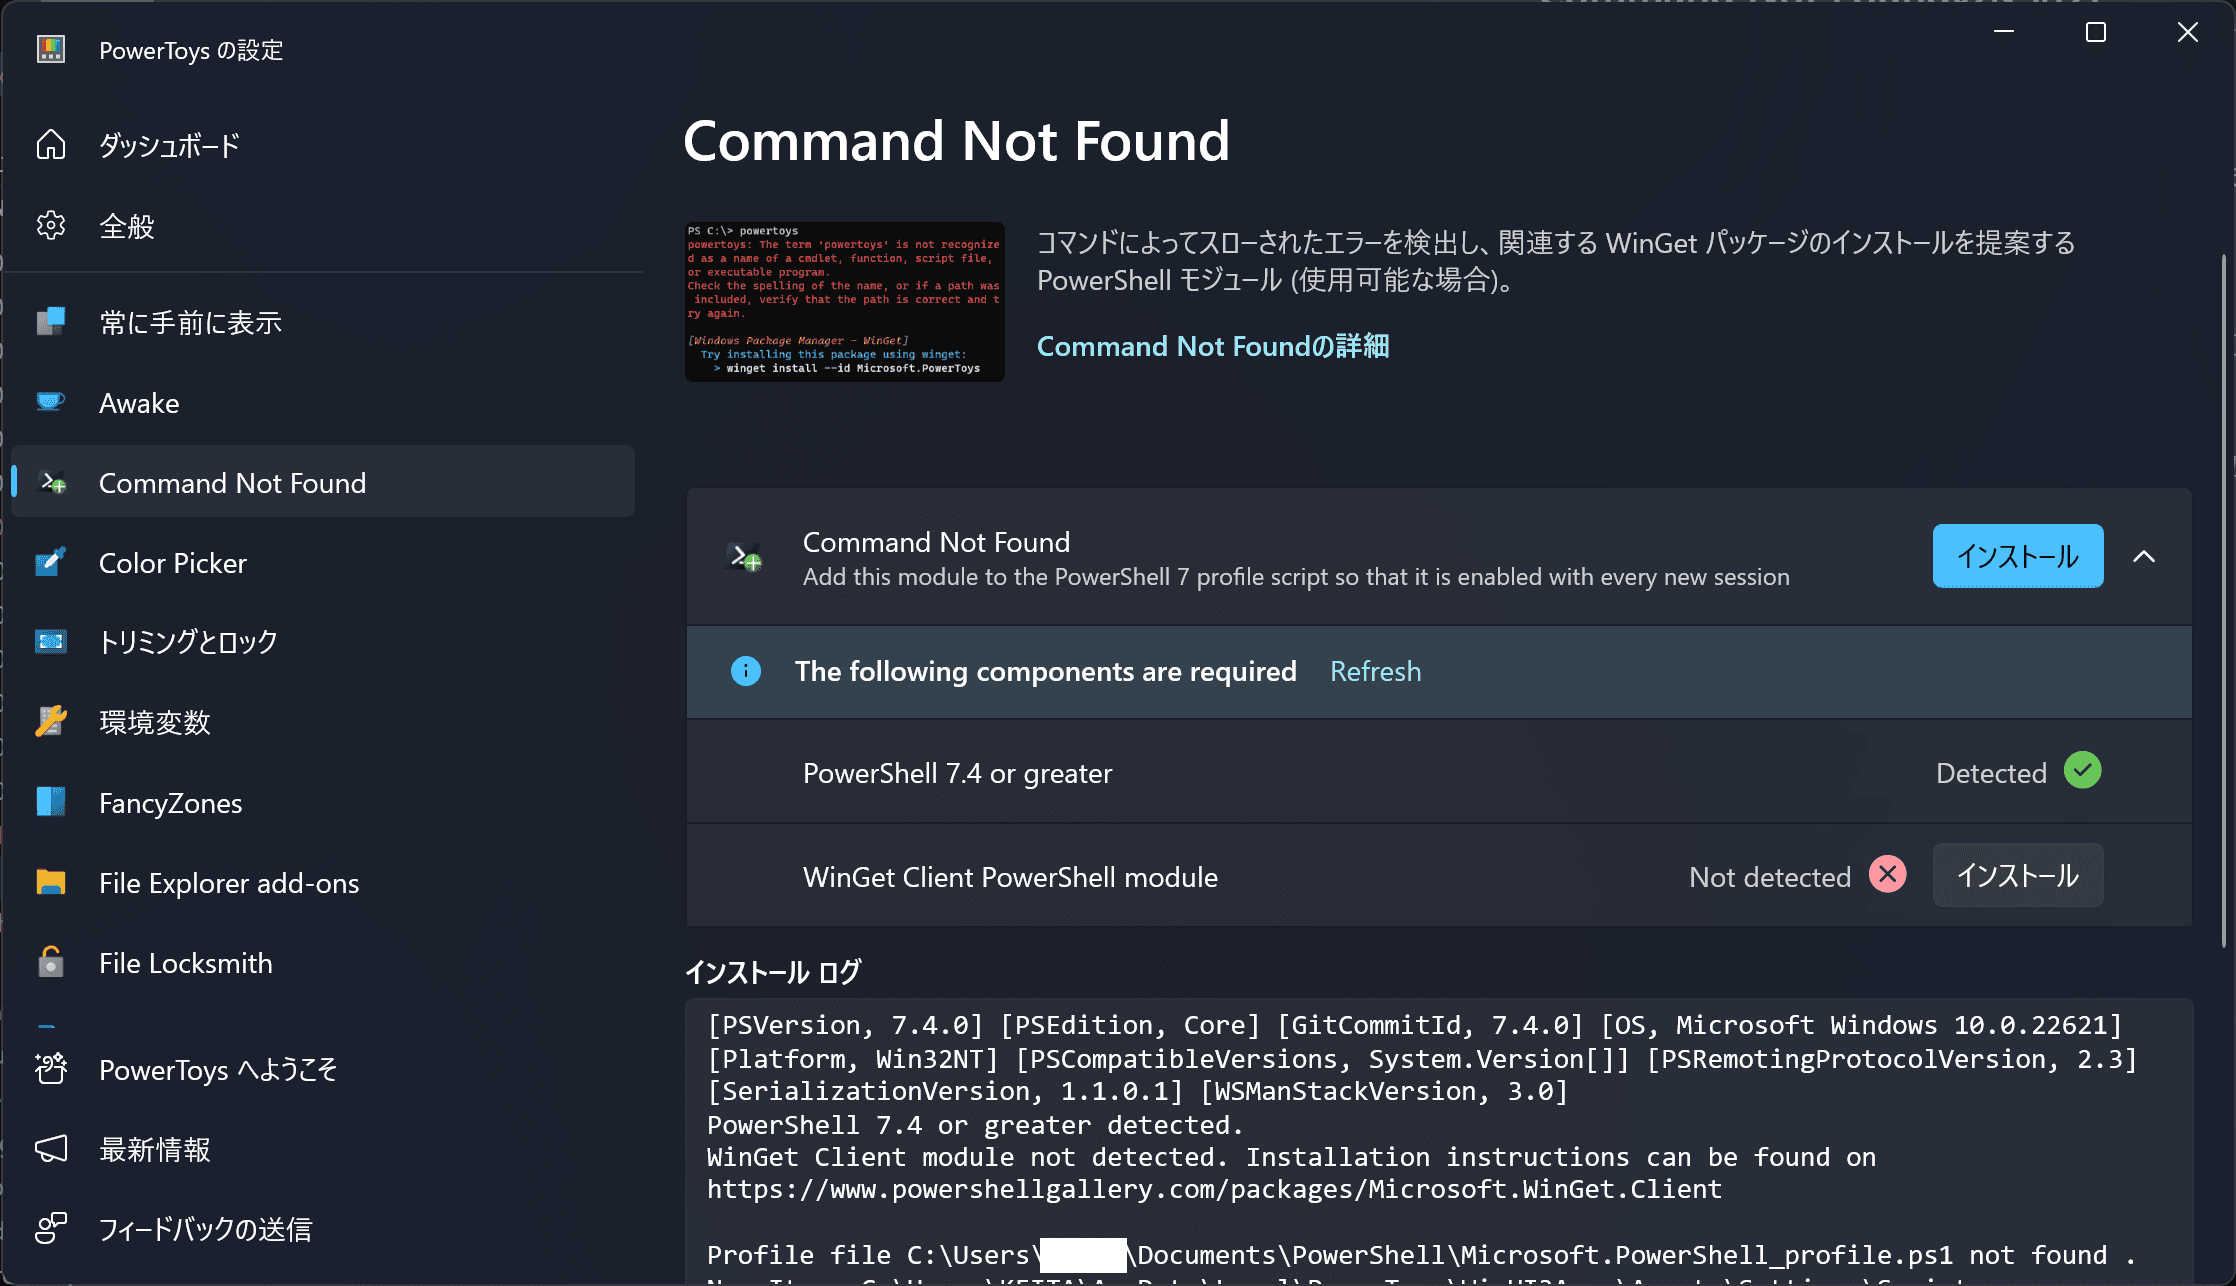Select 常に手前に表示 in sidebar

tap(323, 322)
